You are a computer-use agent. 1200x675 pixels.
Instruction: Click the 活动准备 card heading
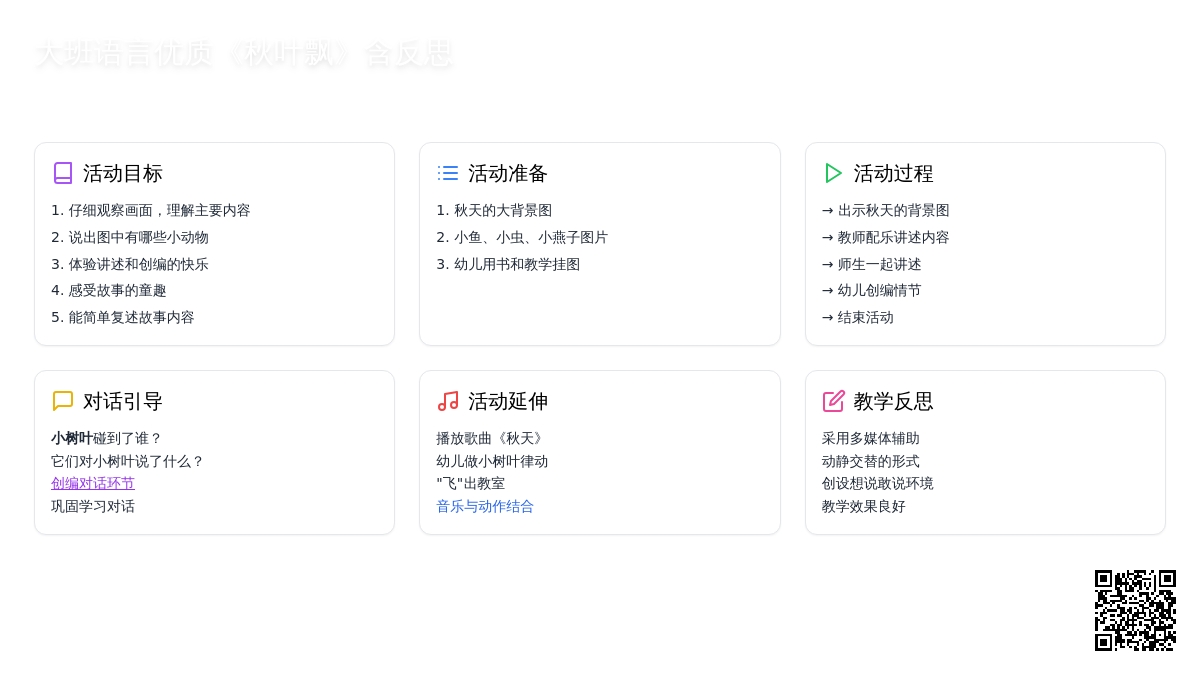508,174
